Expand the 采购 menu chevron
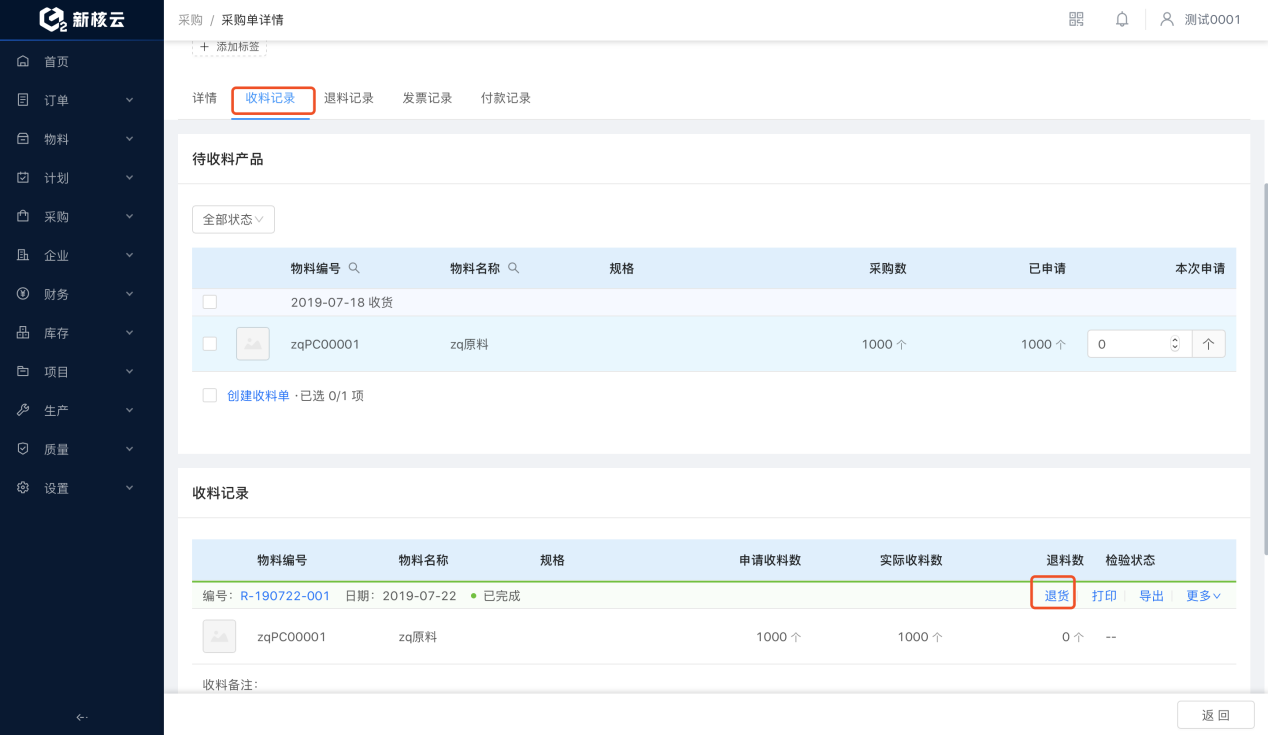This screenshot has width=1268, height=735. pyautogui.click(x=130, y=217)
